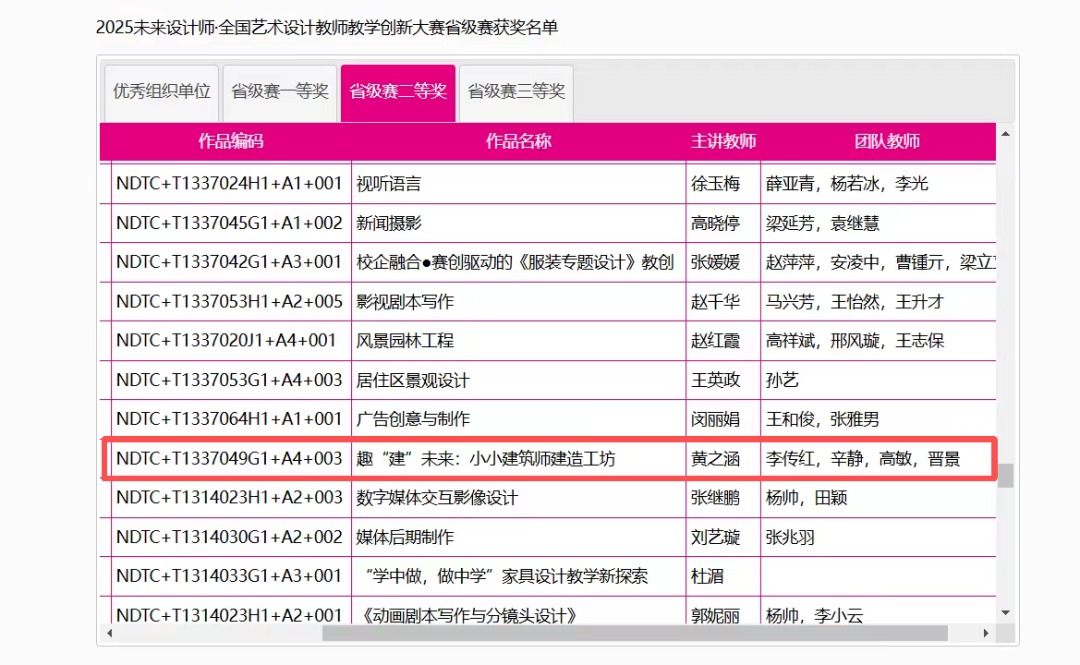Click code NDTC+T1337042G1+A3+001

229,262
